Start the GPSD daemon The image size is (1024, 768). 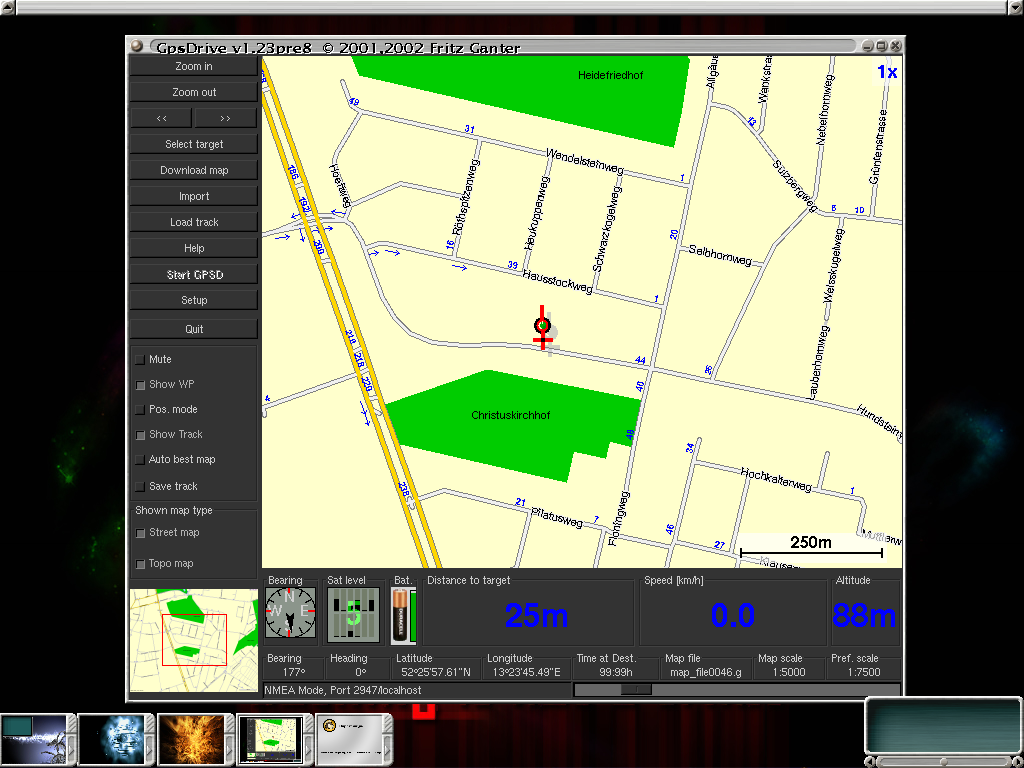click(x=194, y=274)
